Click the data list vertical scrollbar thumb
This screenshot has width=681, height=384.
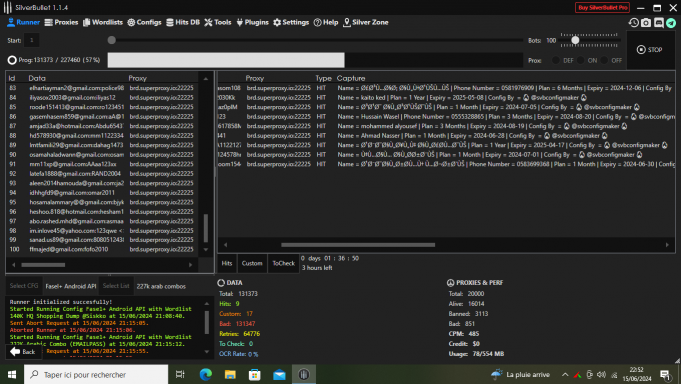pos(206,228)
